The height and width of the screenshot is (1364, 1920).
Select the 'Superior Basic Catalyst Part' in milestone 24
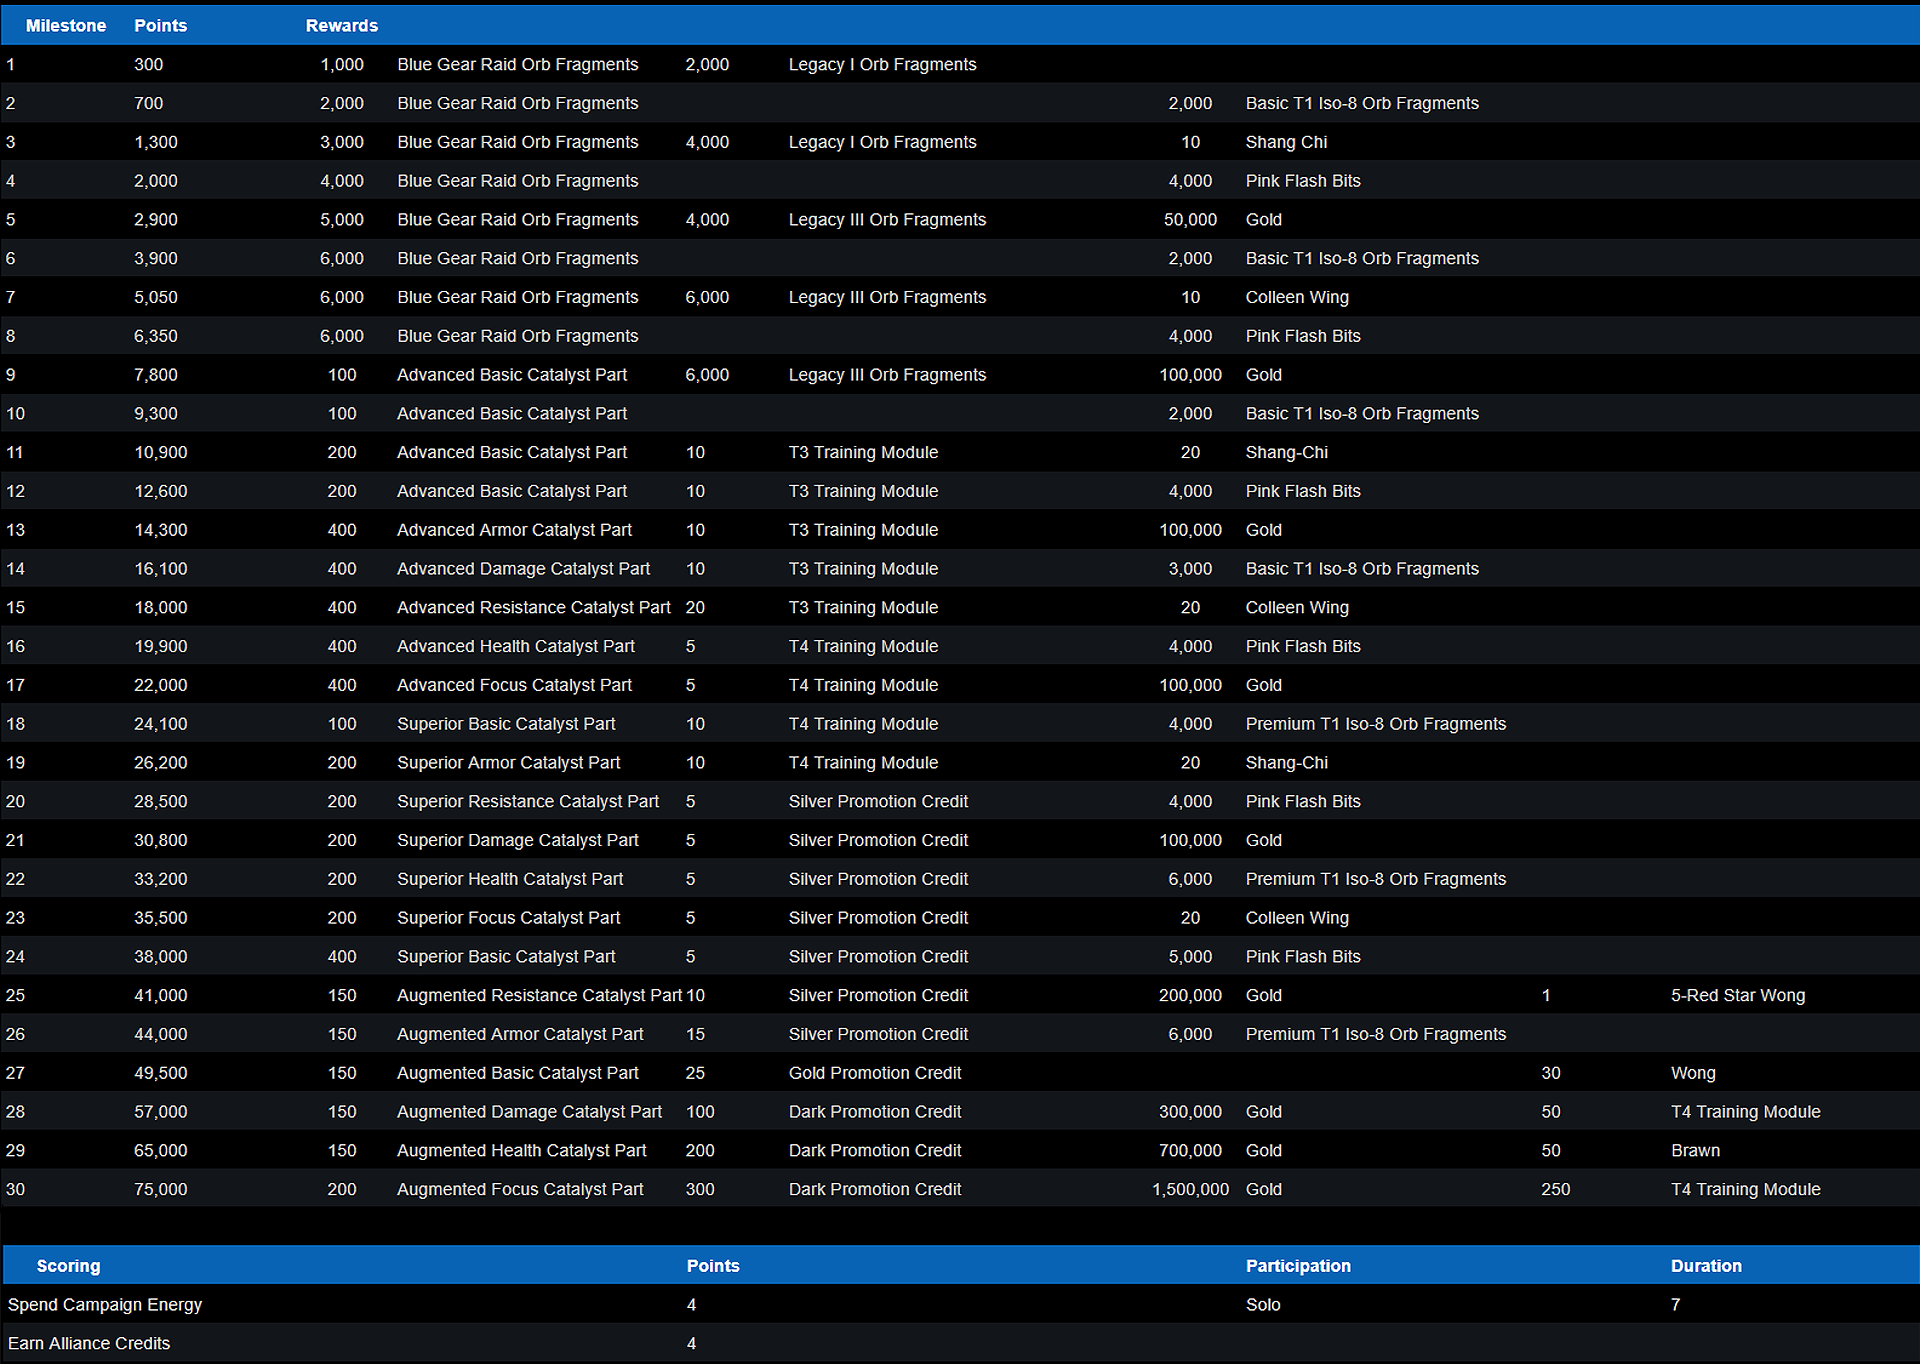(506, 957)
